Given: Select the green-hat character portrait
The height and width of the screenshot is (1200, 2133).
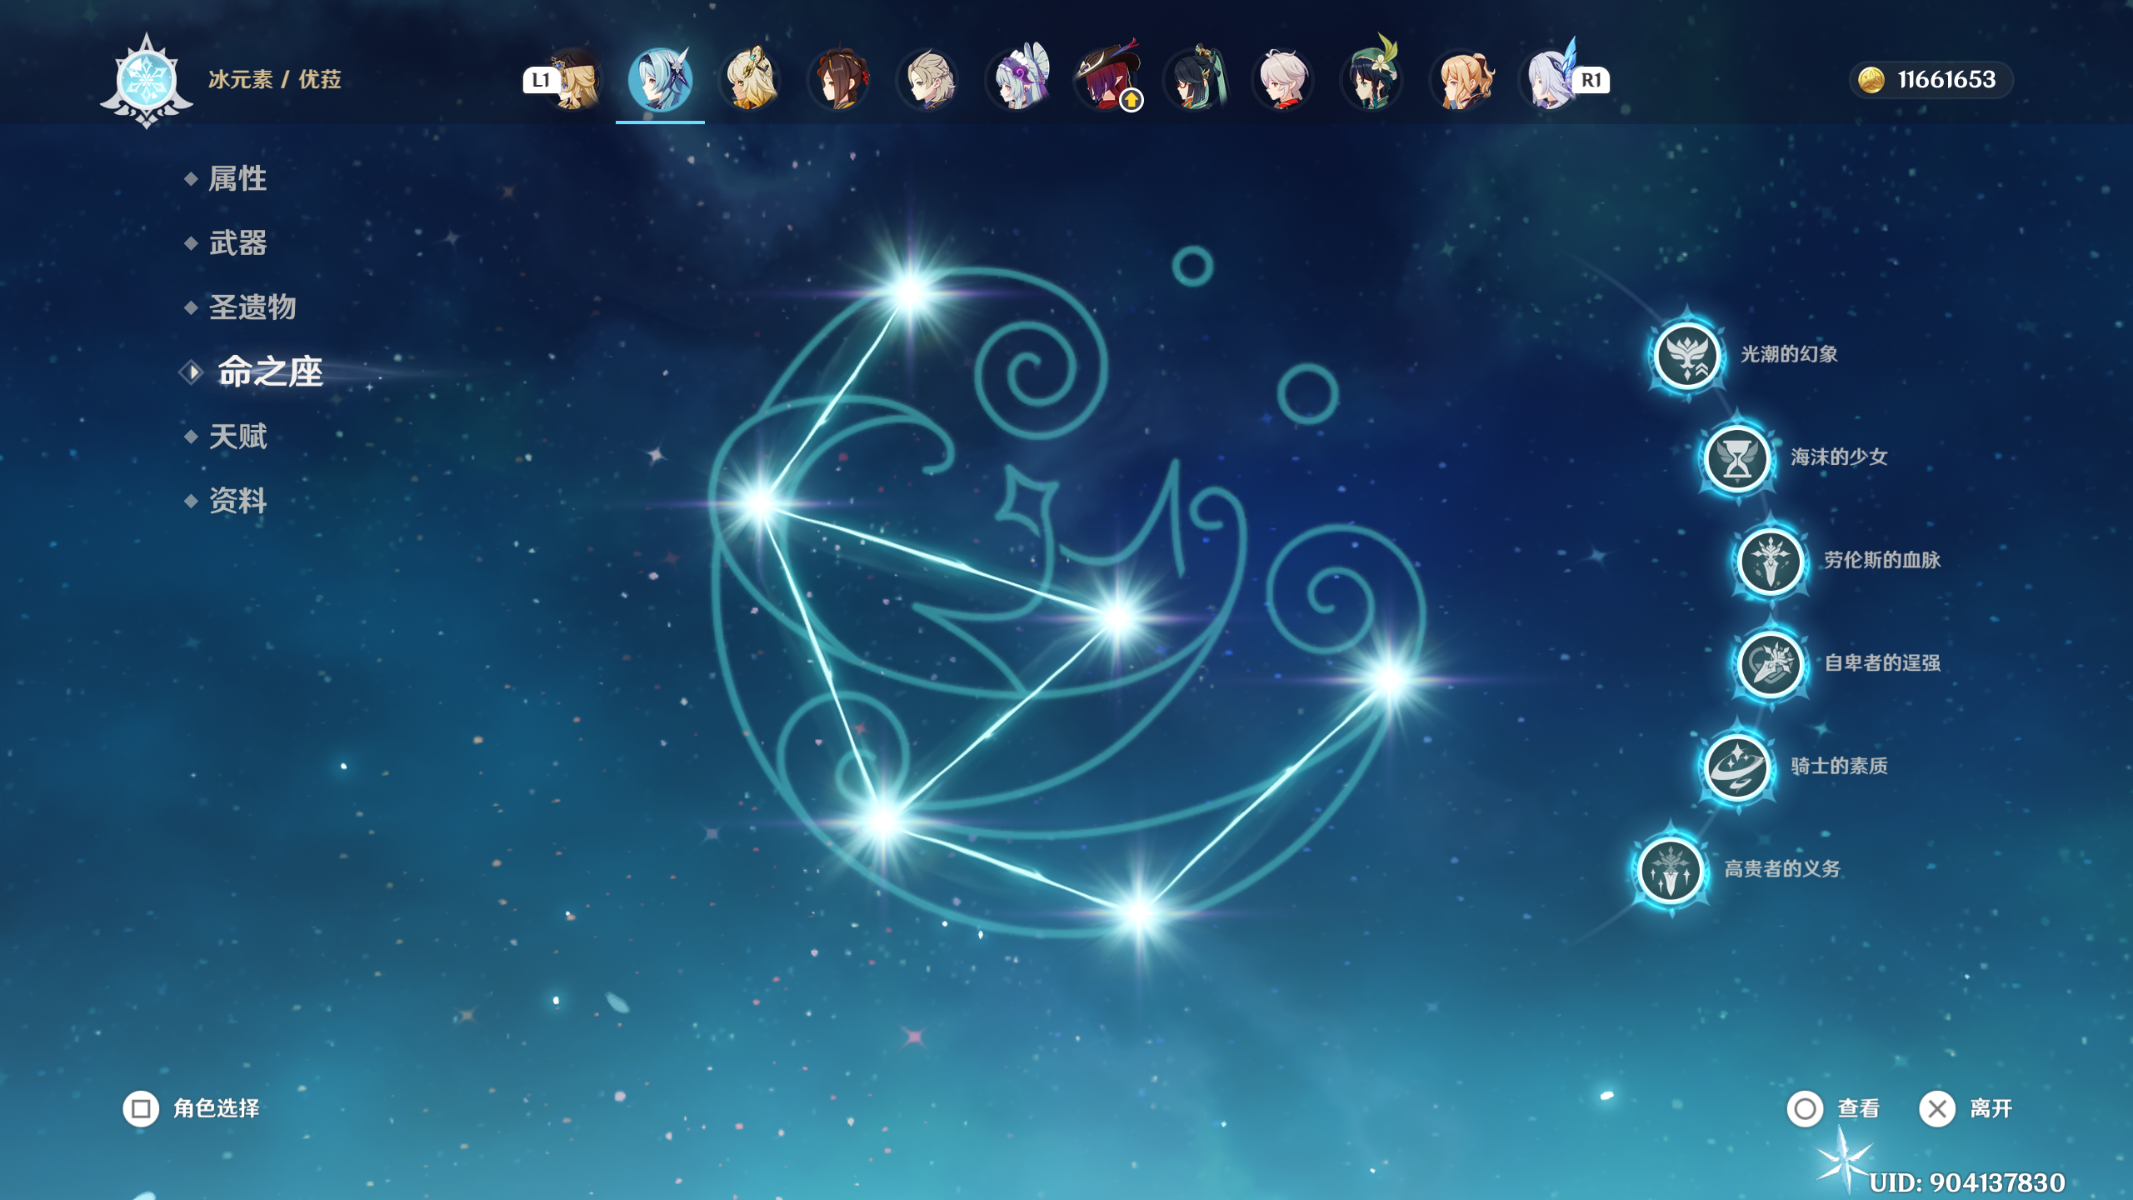Looking at the screenshot, I should (1371, 78).
